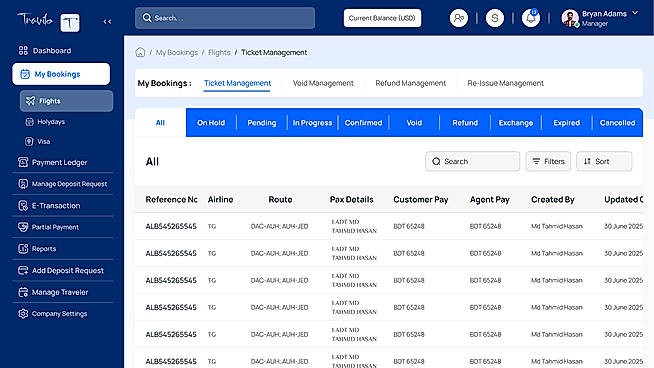Select the Confirmed status tab
The height and width of the screenshot is (368, 654).
[363, 123]
